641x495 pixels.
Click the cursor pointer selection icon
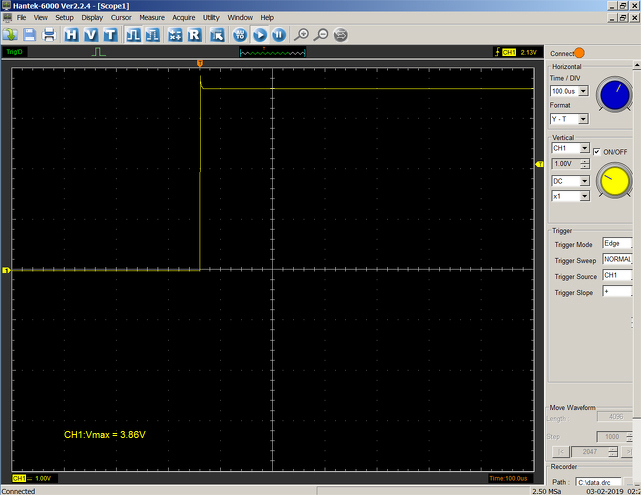pyautogui.click(x=217, y=35)
